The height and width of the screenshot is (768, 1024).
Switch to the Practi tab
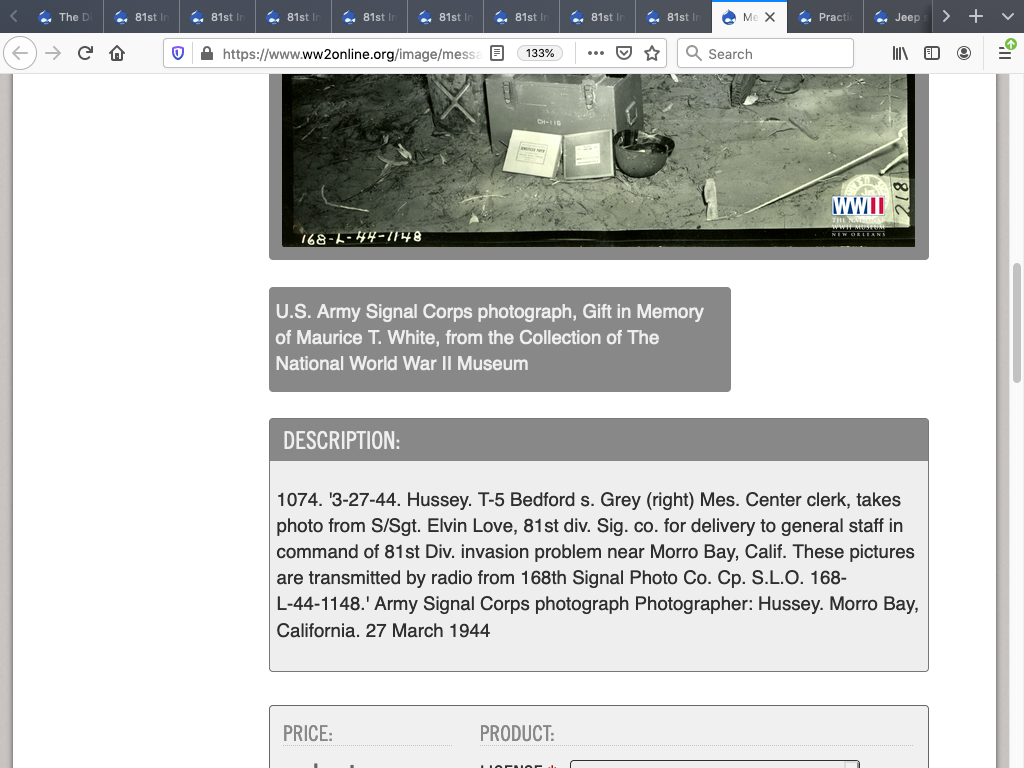point(825,17)
